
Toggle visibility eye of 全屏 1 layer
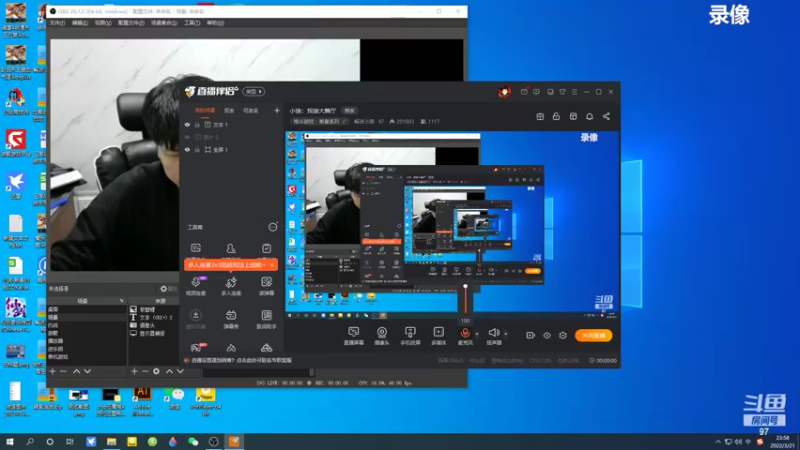(x=187, y=149)
